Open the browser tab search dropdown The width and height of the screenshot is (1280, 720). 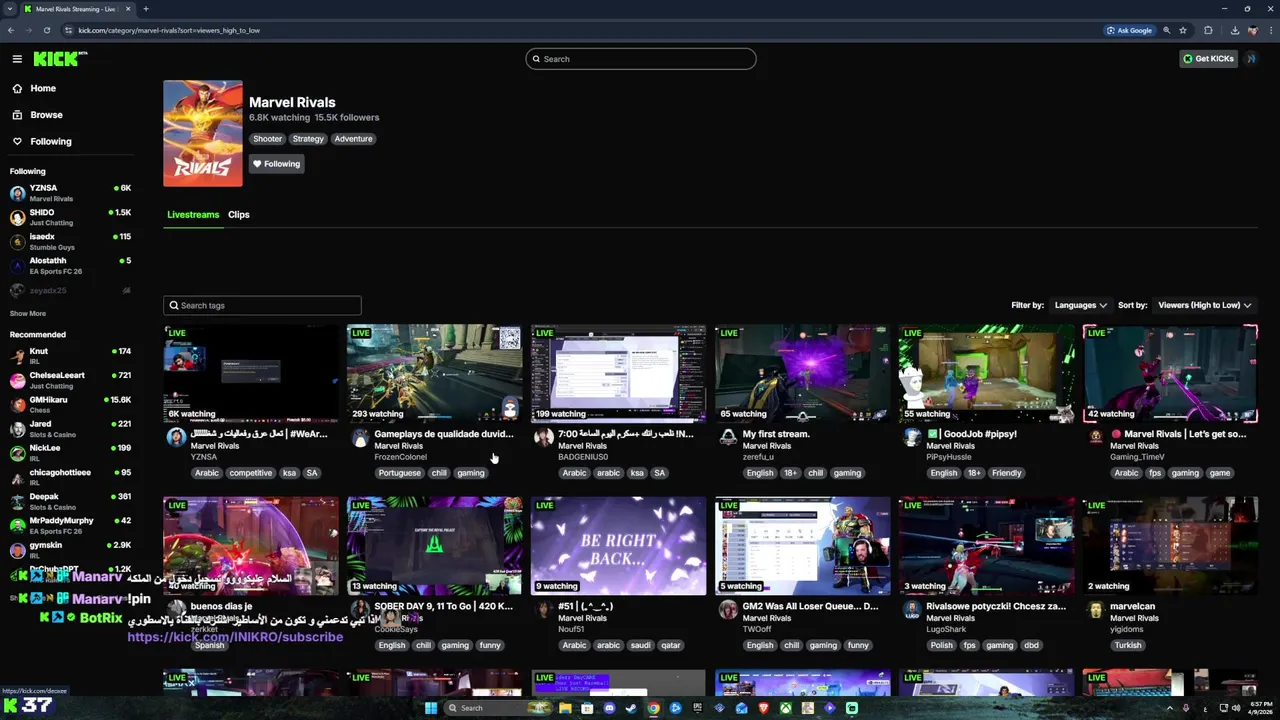[11, 9]
